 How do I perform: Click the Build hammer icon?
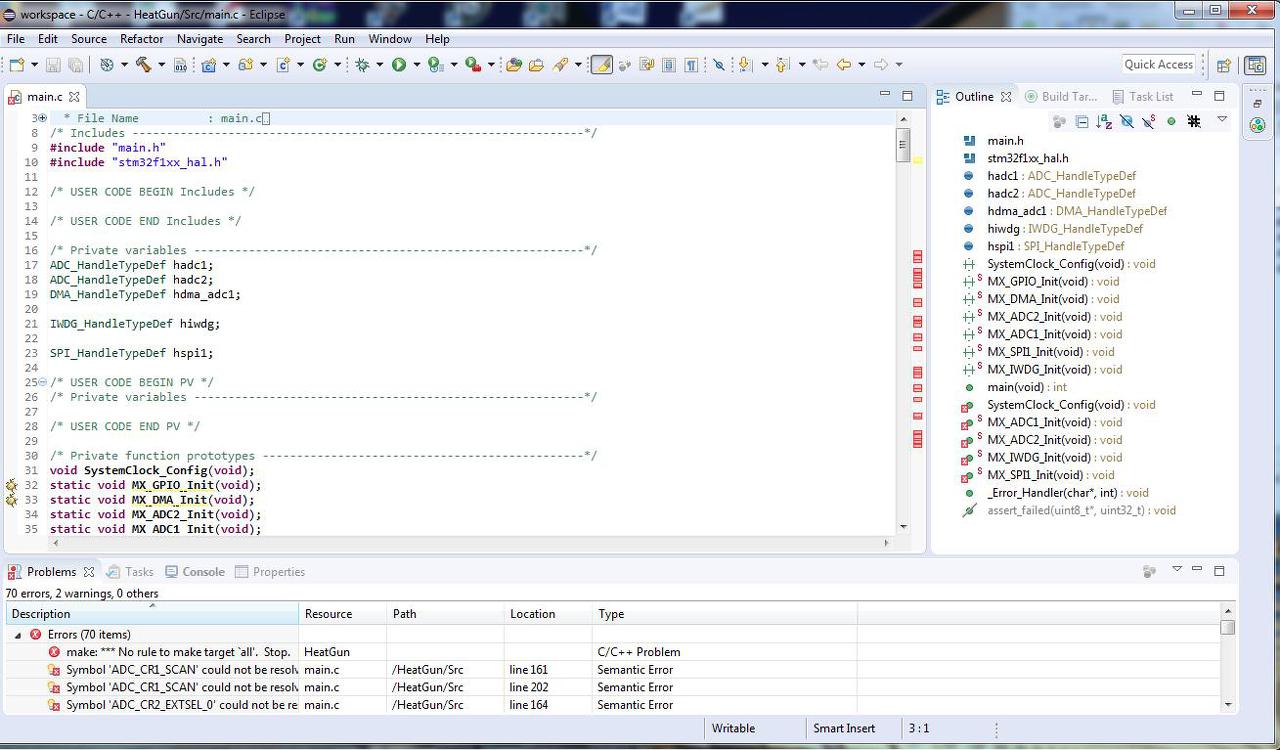[143, 65]
